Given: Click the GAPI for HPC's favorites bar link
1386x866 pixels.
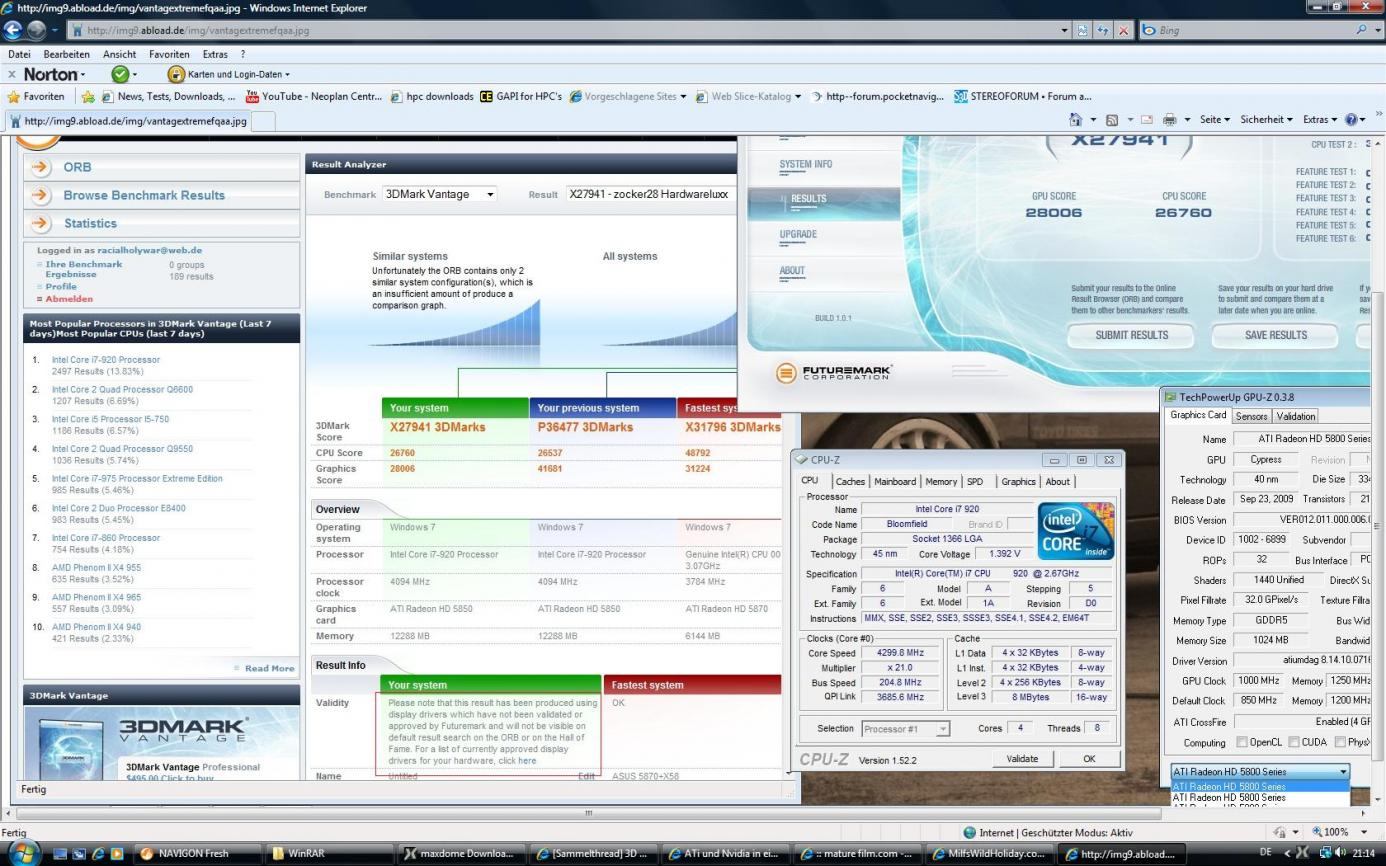Looking at the screenshot, I should point(521,96).
